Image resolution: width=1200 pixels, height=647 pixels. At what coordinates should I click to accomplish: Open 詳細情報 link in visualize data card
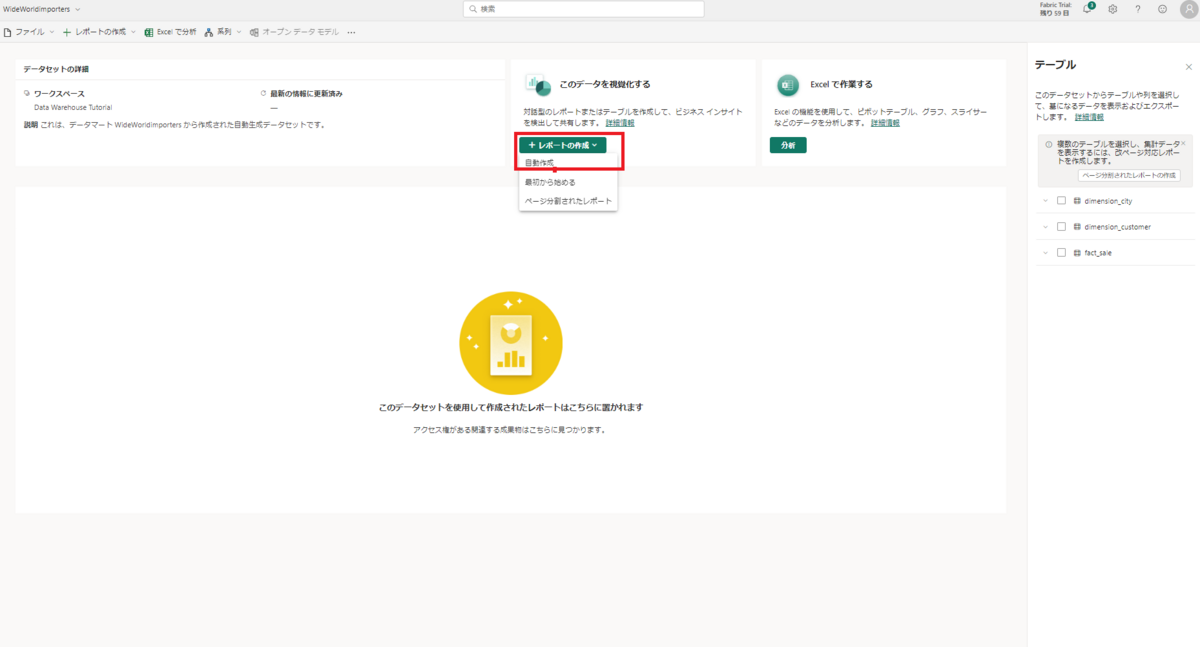tap(620, 122)
